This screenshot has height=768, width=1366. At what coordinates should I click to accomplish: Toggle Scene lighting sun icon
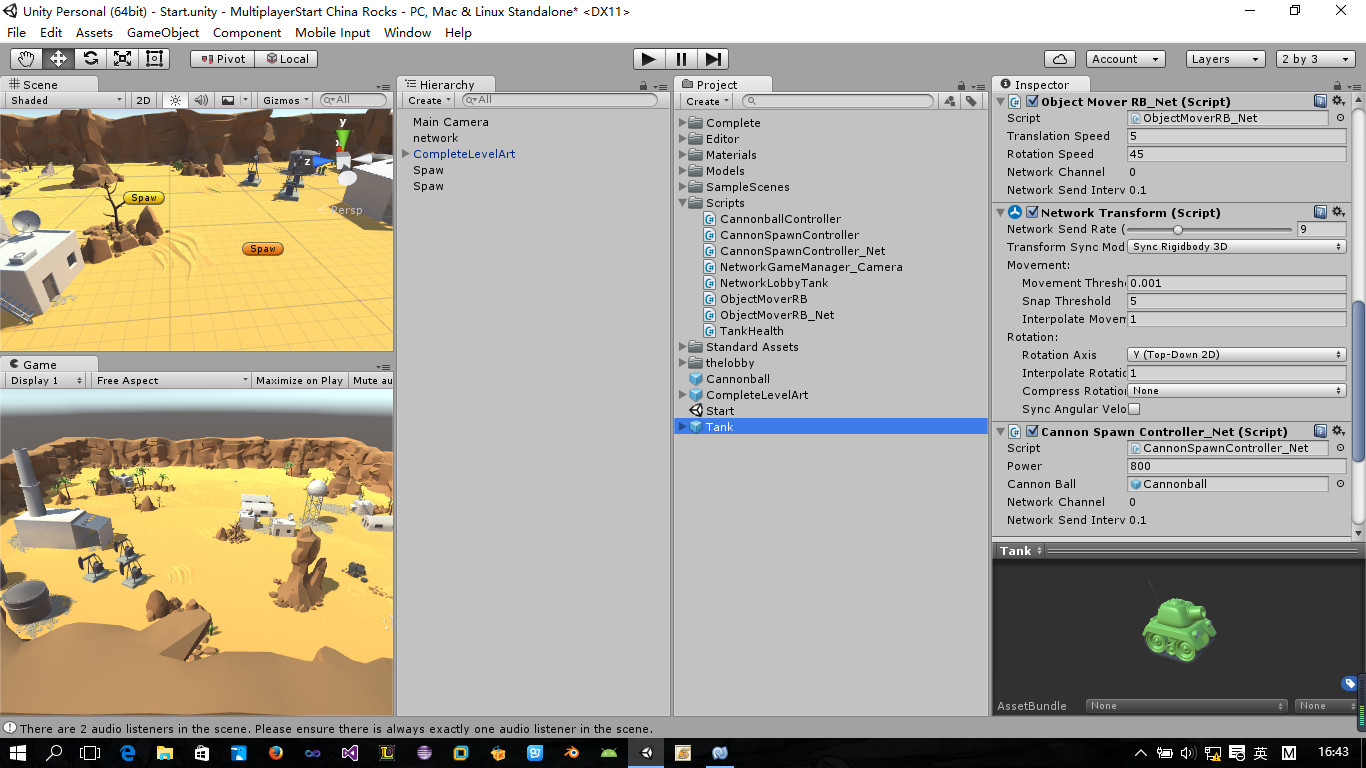click(x=175, y=100)
